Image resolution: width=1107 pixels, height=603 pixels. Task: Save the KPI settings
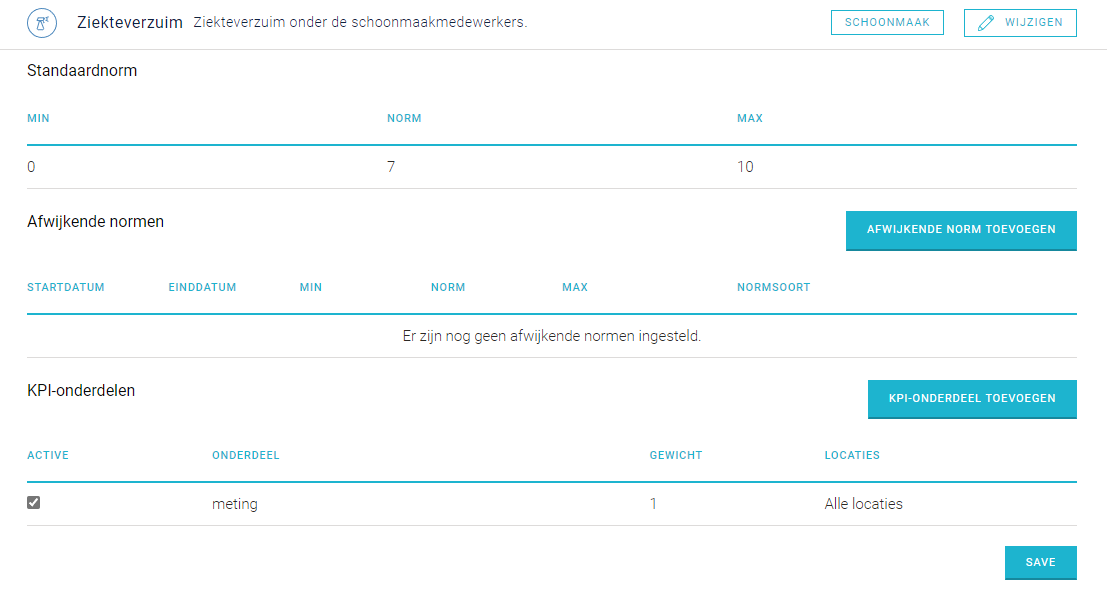point(1041,563)
